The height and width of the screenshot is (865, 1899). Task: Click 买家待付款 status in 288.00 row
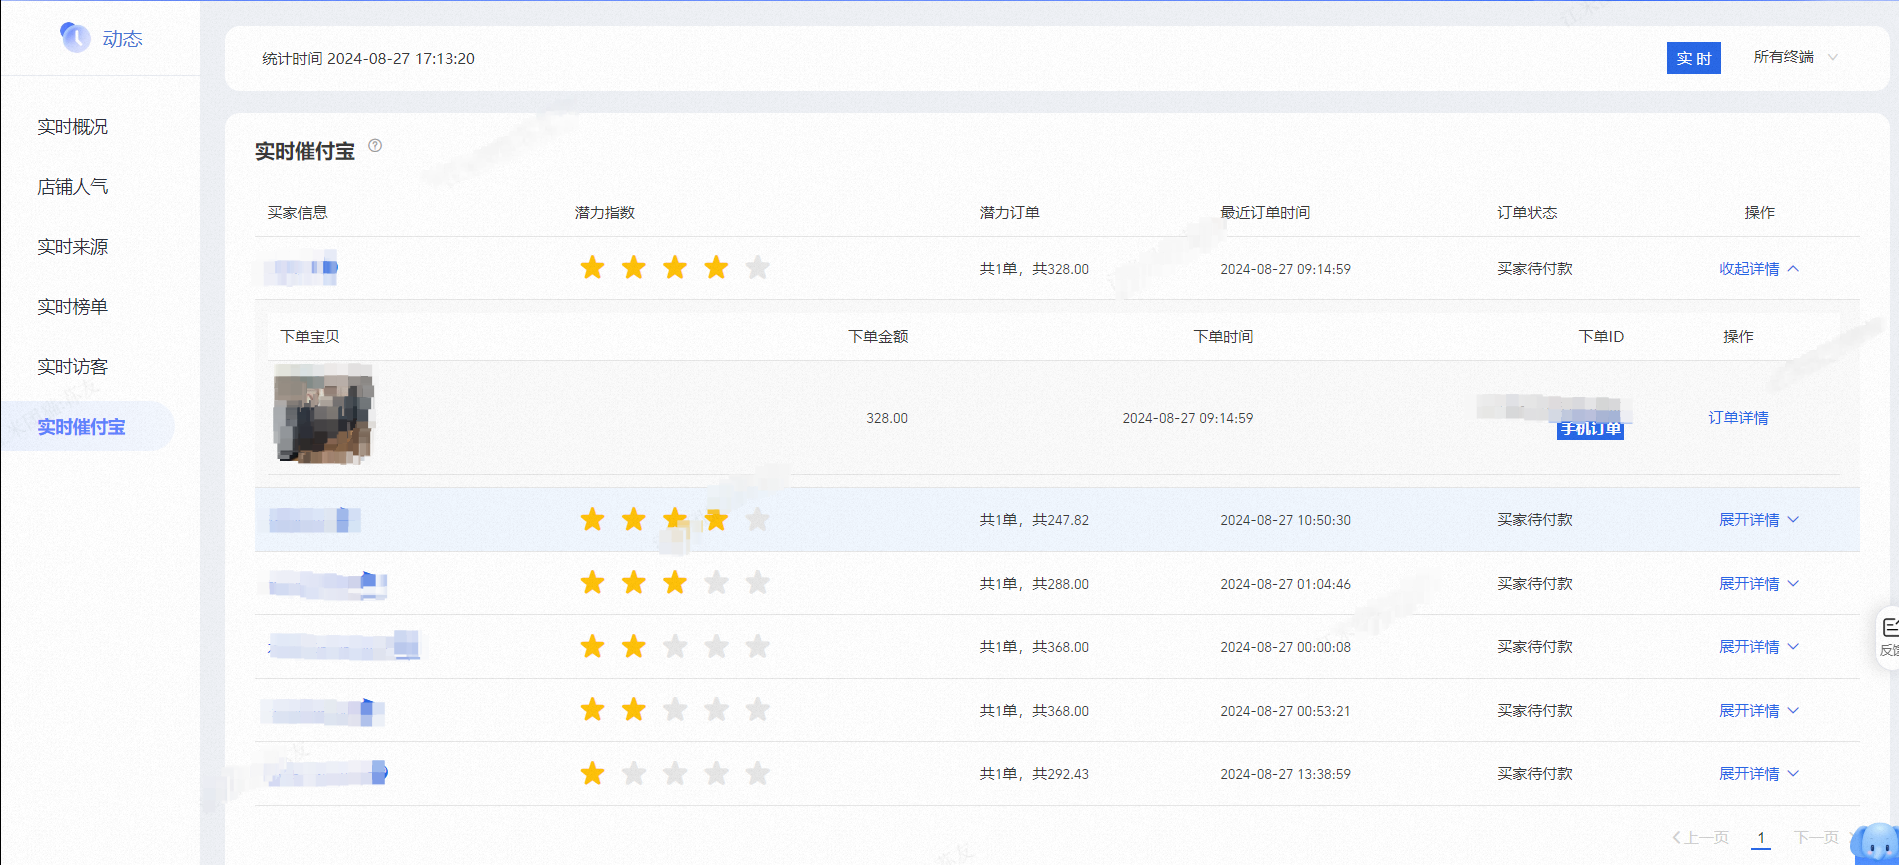coord(1535,584)
